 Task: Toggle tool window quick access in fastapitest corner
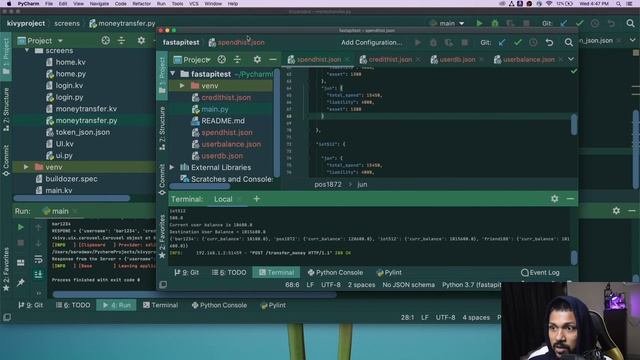point(163,284)
